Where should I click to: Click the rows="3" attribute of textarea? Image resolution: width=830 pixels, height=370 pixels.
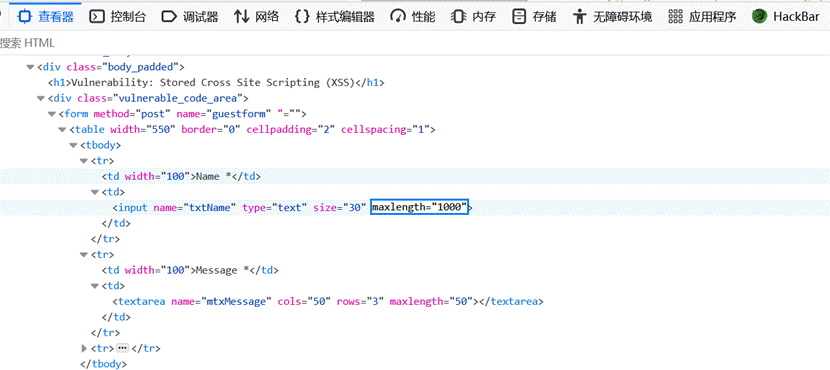[360, 301]
